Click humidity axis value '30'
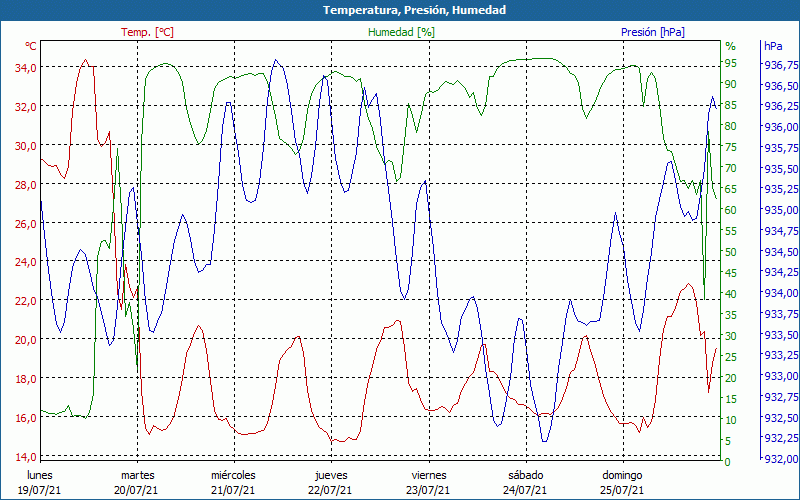 (731, 336)
